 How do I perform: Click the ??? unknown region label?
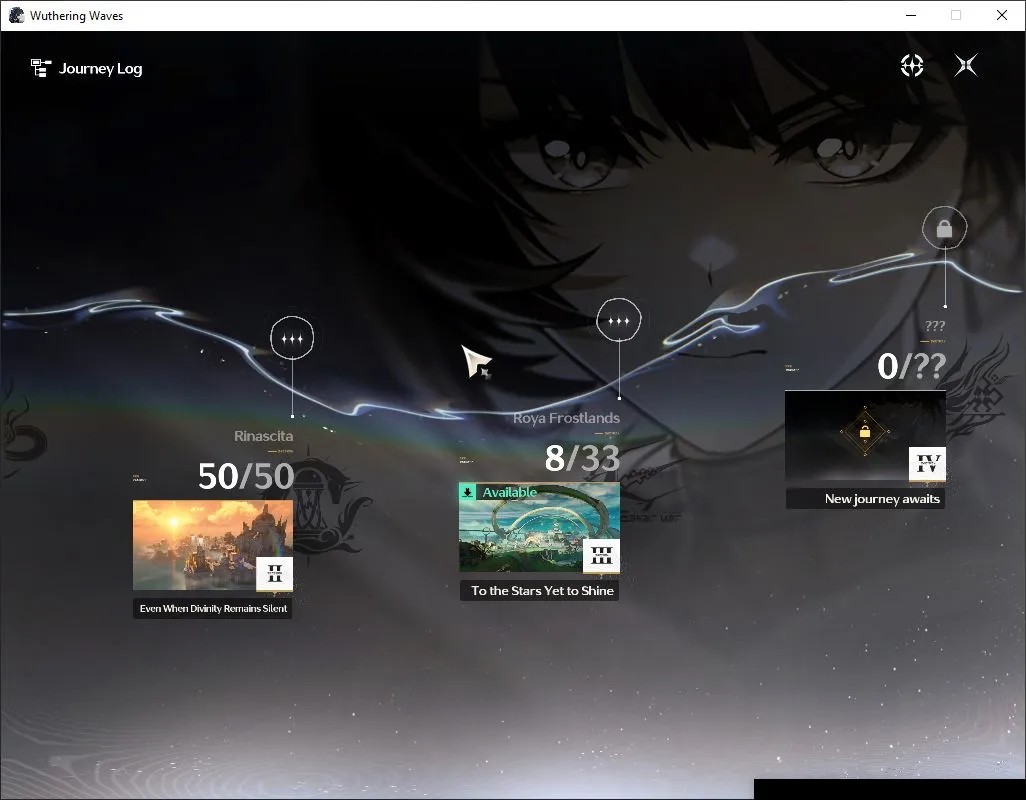[935, 325]
